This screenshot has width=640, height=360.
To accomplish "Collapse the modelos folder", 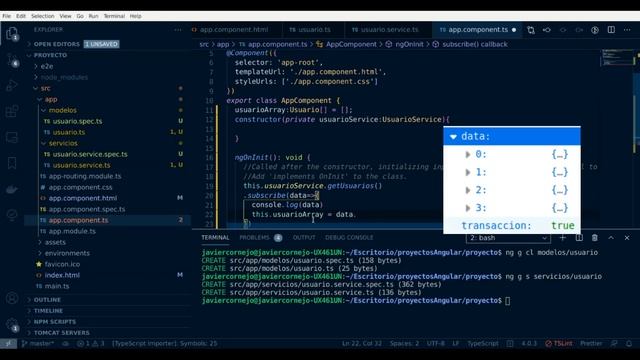I will point(108,110).
